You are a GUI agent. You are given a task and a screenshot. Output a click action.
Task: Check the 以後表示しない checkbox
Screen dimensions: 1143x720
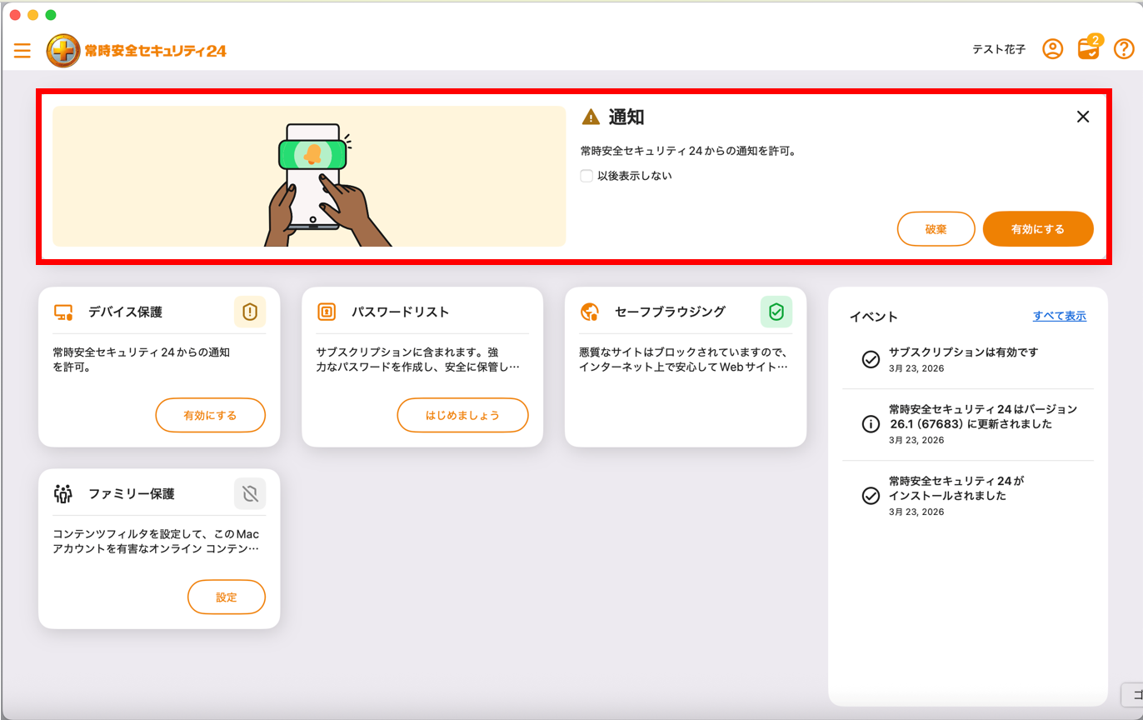coord(584,176)
